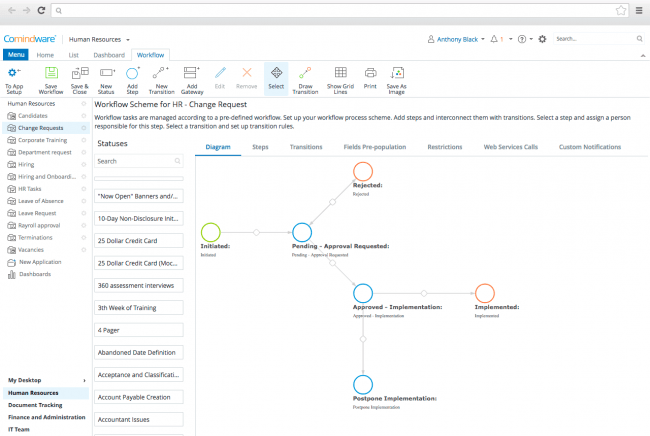
Task: Open Fields Pre-population tab
Action: point(375,147)
